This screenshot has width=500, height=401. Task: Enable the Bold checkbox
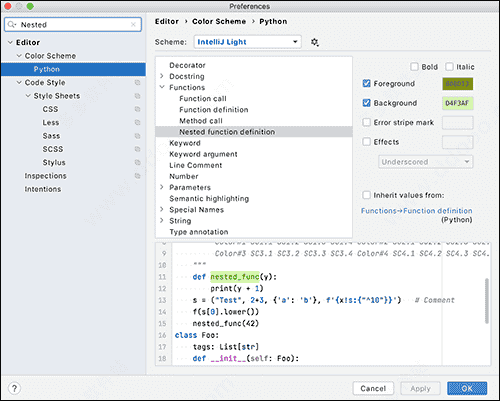(x=414, y=67)
